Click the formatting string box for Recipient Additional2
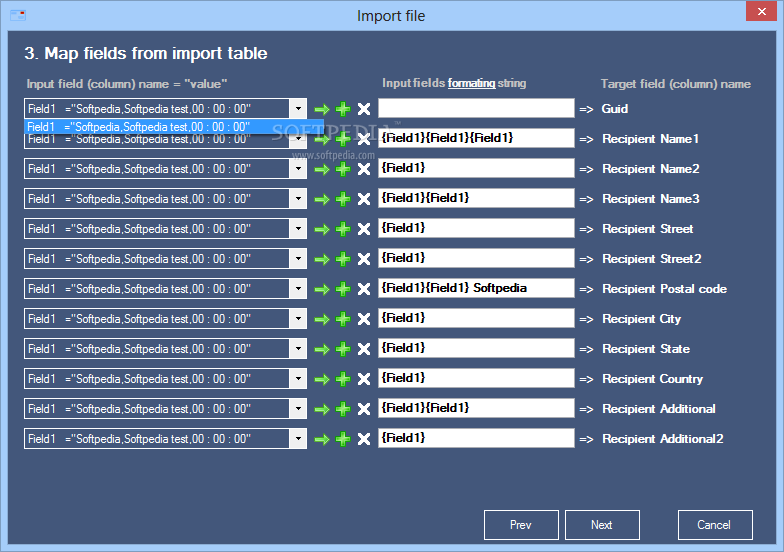 (476, 438)
